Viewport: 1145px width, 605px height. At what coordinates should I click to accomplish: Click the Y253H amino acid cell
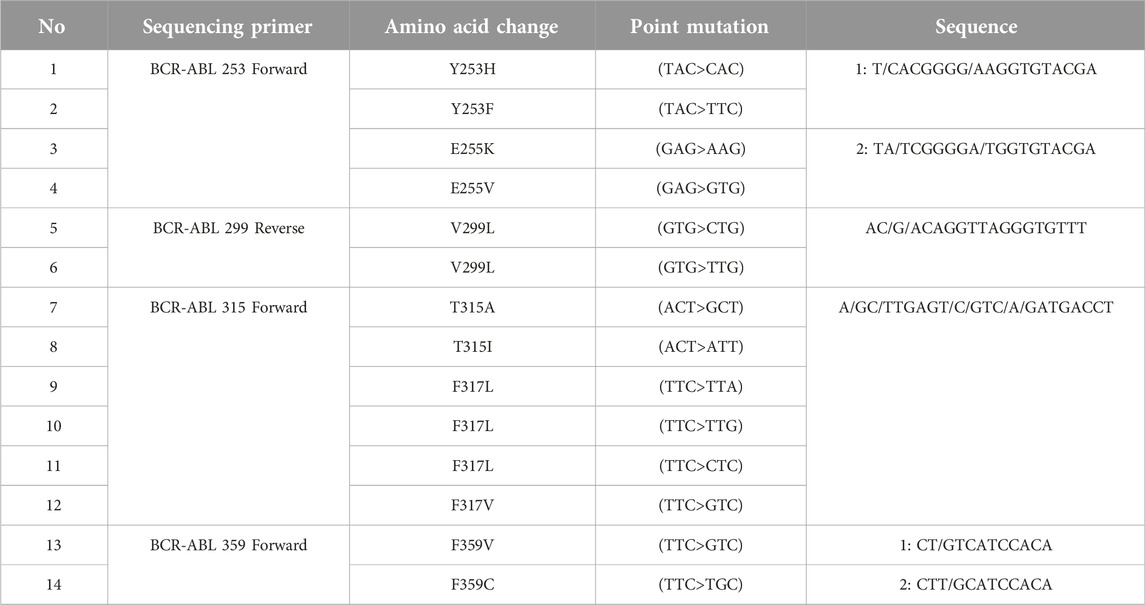point(472,70)
